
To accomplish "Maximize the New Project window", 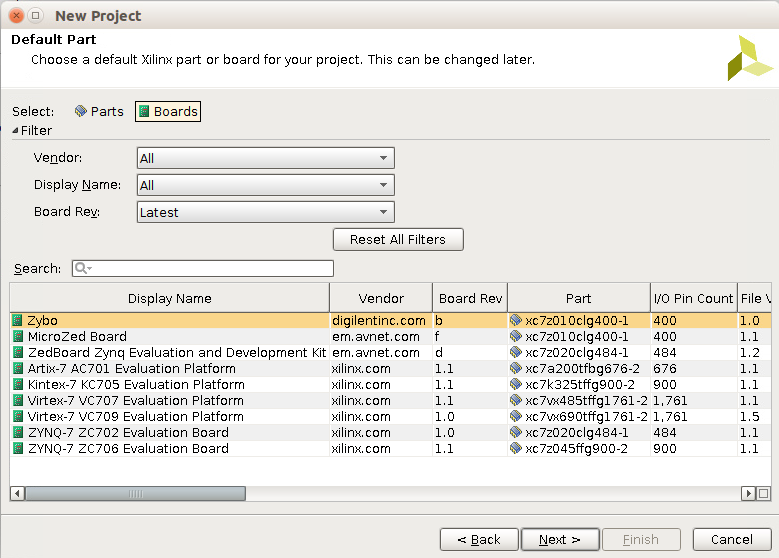I will [x=35, y=15].
